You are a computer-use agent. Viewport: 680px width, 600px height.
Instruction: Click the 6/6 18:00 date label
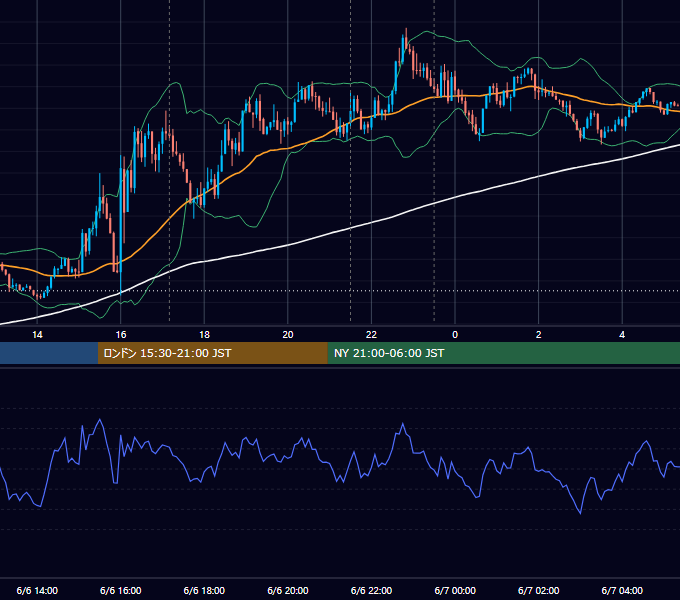tap(204, 590)
